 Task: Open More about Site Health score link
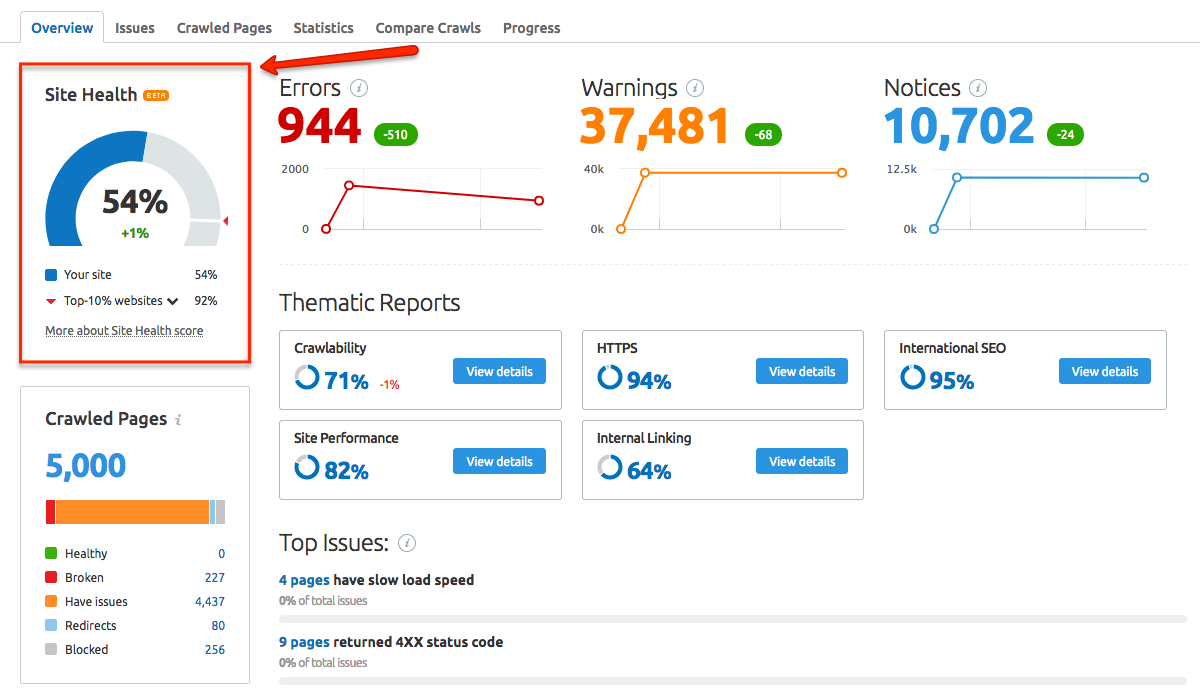123,330
